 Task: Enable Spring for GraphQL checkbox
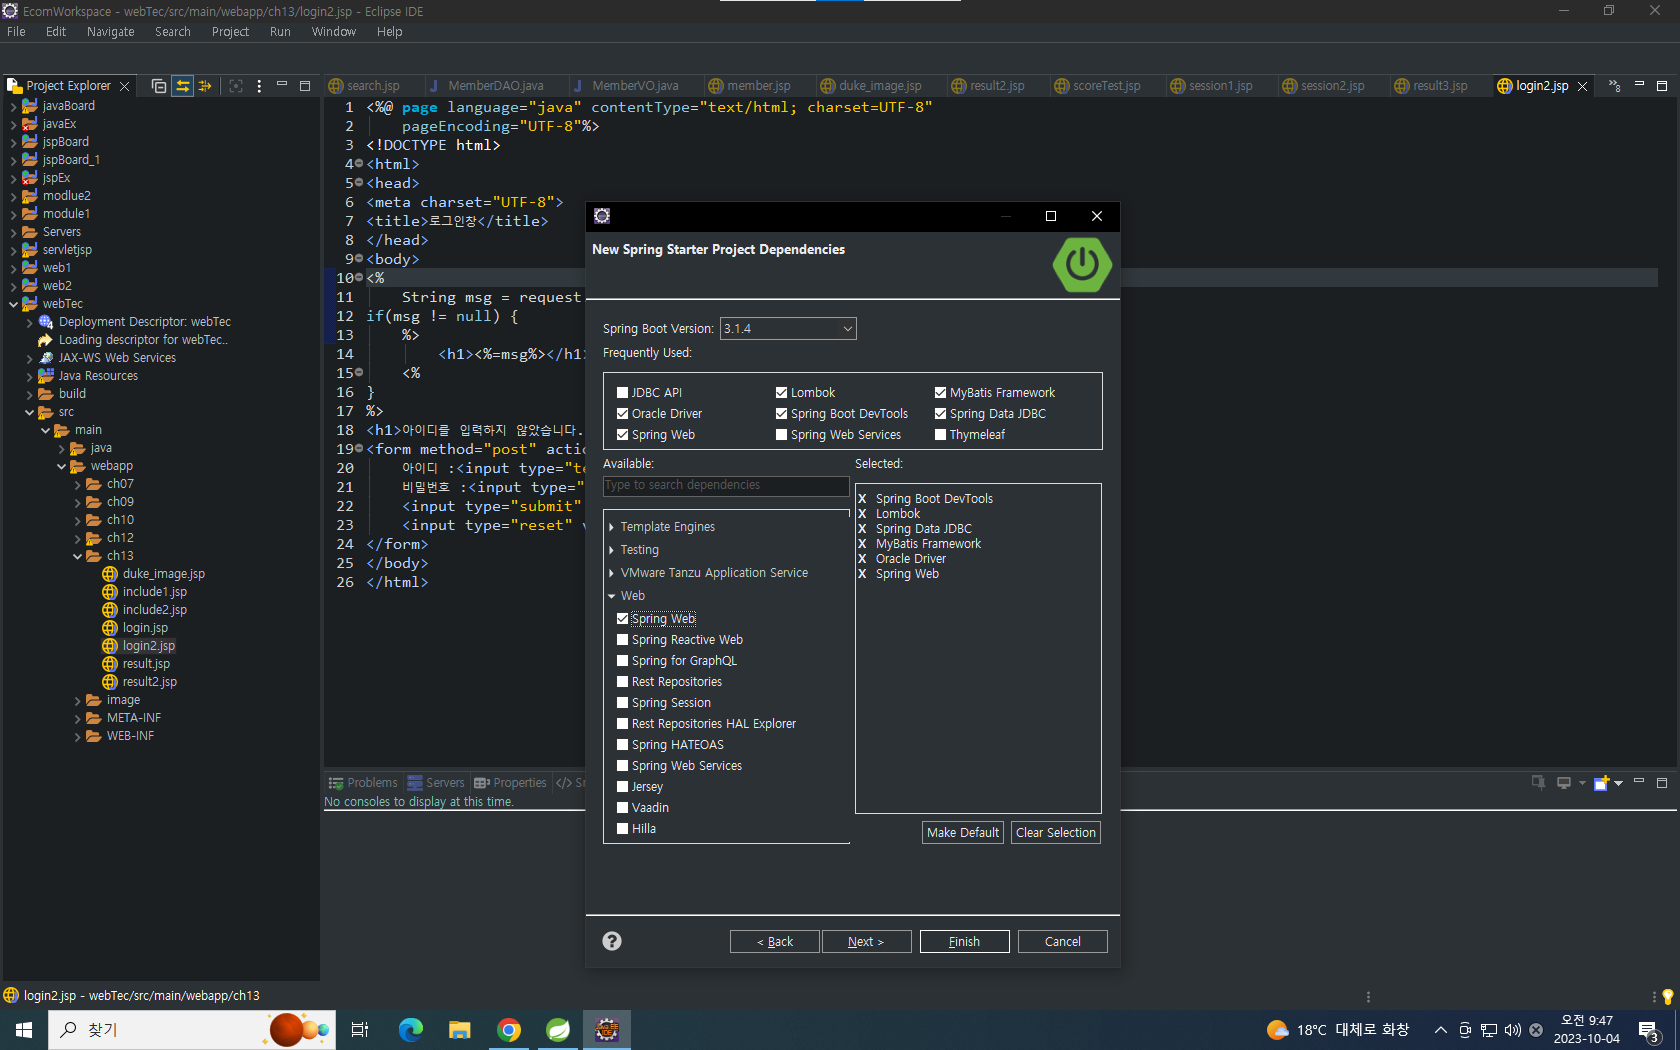click(x=623, y=661)
